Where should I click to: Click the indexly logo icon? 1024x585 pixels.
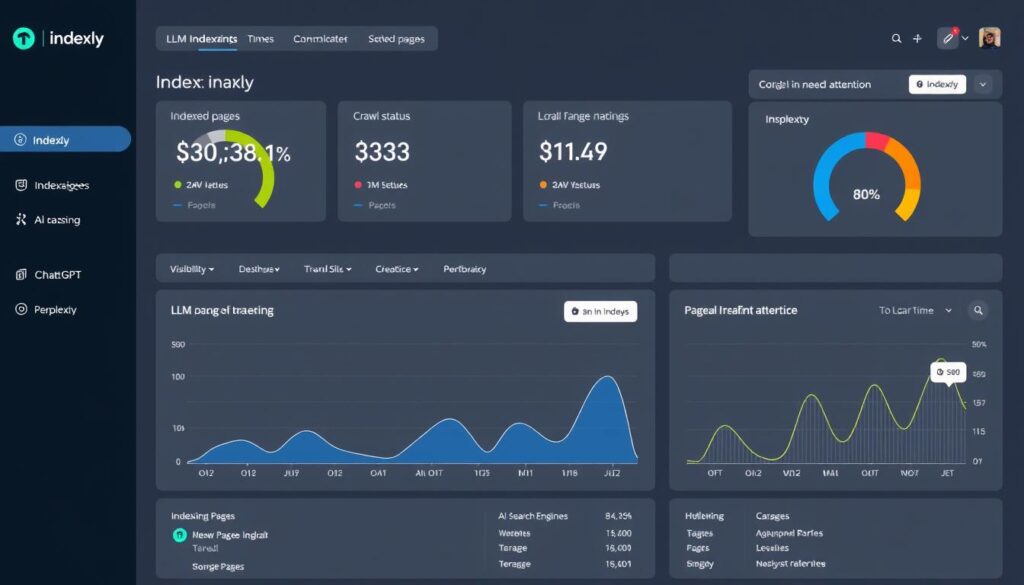click(24, 39)
